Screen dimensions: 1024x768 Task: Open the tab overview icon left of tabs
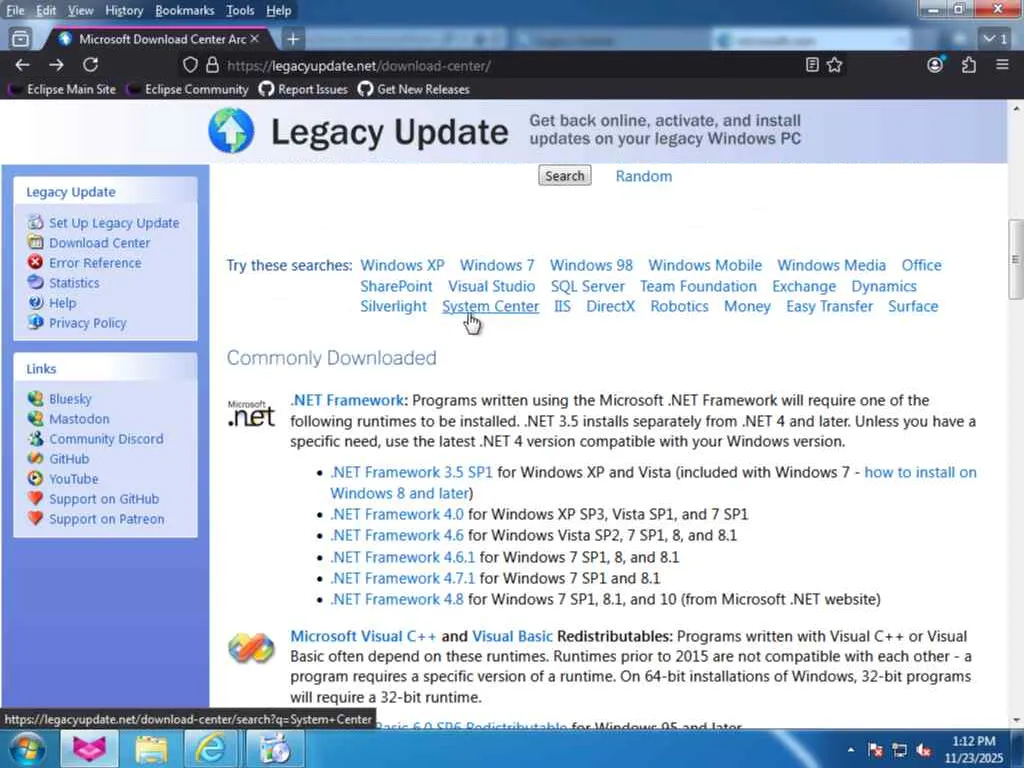[20, 39]
